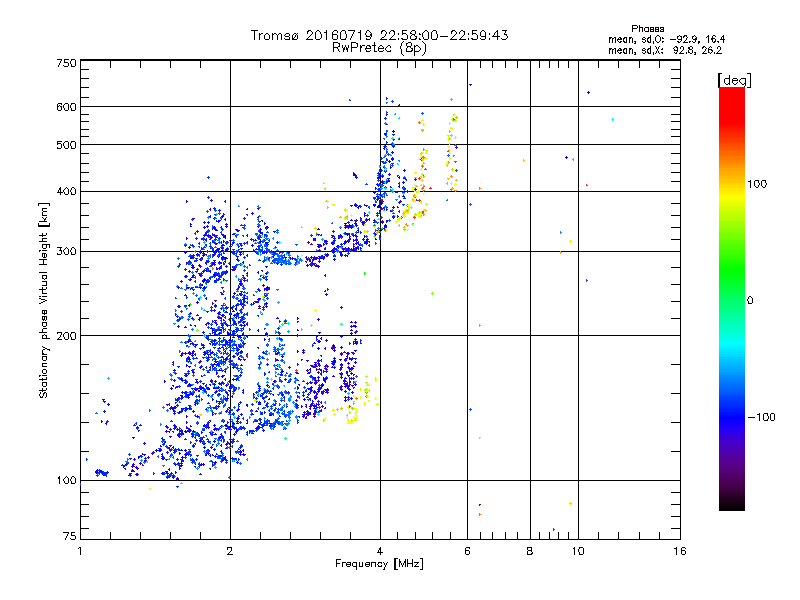Click the y-axis tick label '75'
800x600 pixels.
click(x=70, y=536)
